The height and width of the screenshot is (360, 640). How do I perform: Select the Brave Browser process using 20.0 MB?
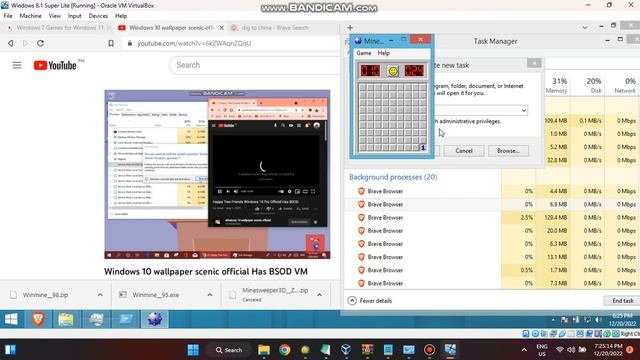pos(492,231)
